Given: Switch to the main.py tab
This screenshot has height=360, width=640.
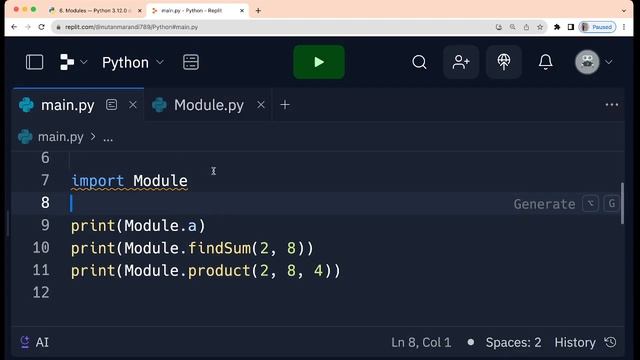Looking at the screenshot, I should coord(67,105).
